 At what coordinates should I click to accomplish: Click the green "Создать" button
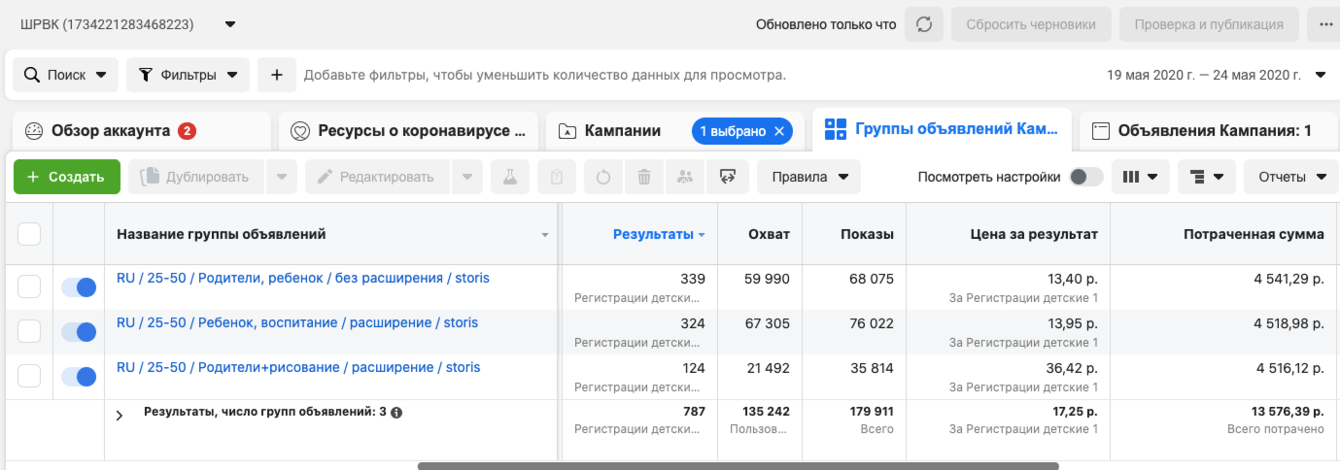[x=67, y=177]
